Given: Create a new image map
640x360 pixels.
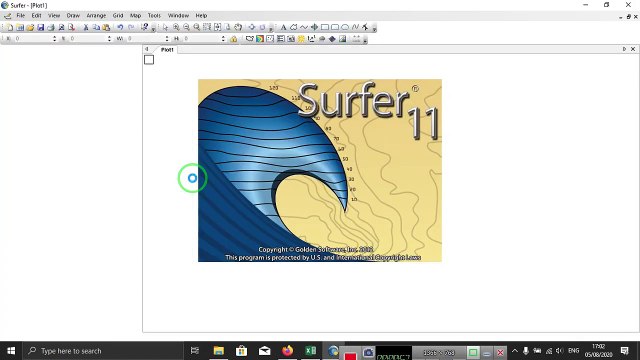Looking at the screenshot, I should [x=291, y=39].
